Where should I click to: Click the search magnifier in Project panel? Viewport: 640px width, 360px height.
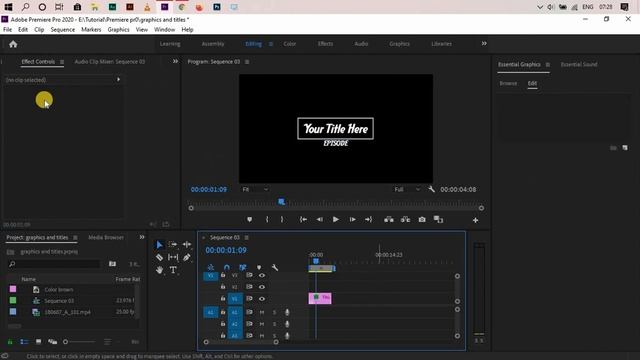(x=12, y=264)
